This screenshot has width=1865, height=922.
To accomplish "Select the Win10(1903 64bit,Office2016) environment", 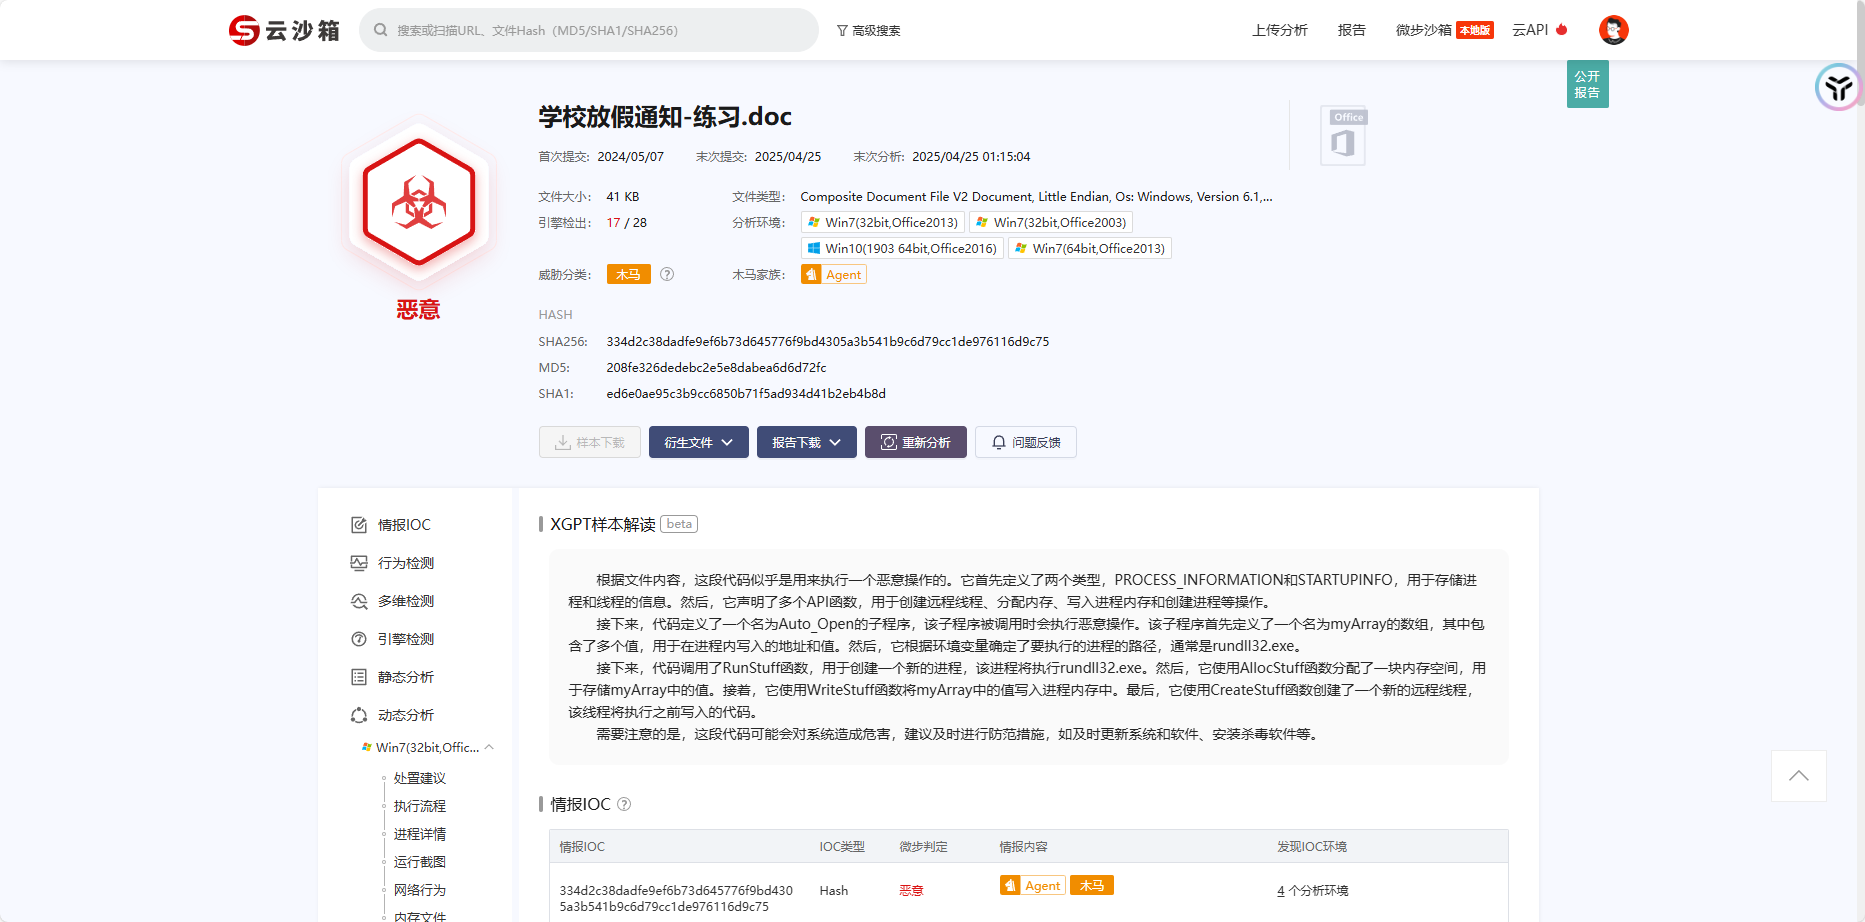I will (902, 248).
